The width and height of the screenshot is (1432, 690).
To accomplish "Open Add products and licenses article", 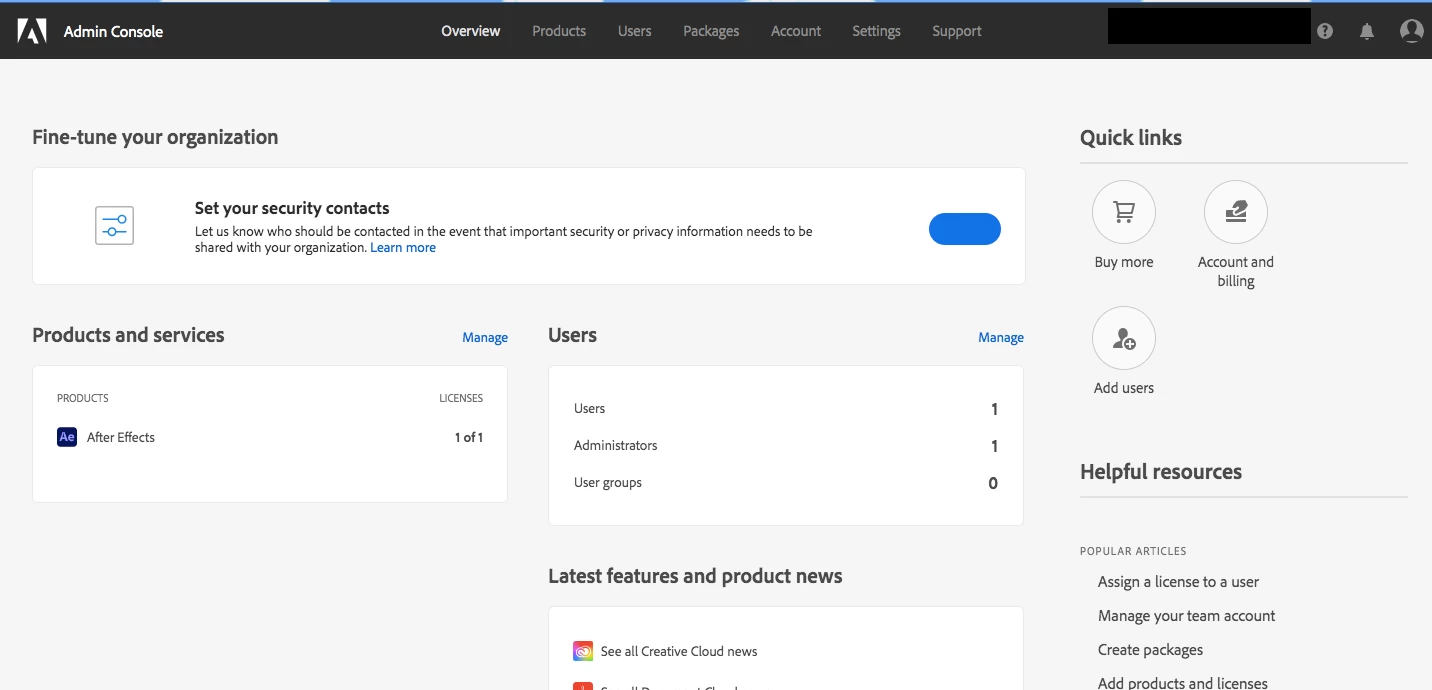I will click(1183, 683).
